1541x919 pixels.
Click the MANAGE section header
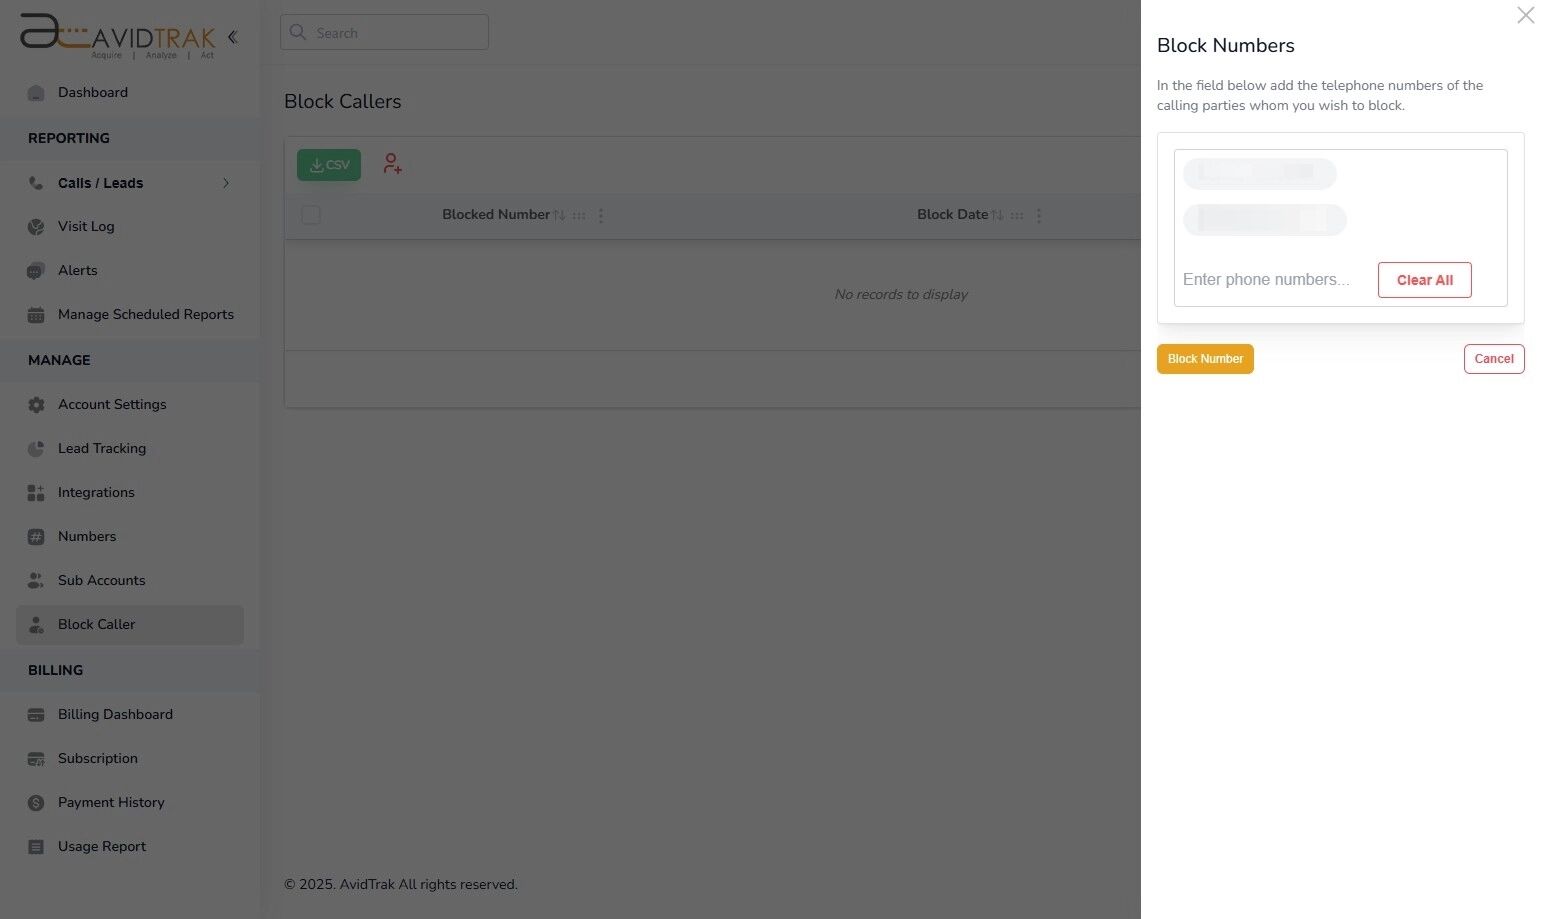59,361
